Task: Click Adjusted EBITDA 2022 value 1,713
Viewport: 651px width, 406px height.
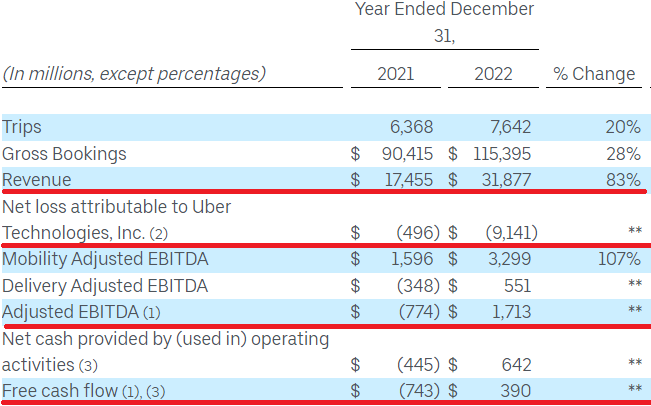Action: point(512,312)
